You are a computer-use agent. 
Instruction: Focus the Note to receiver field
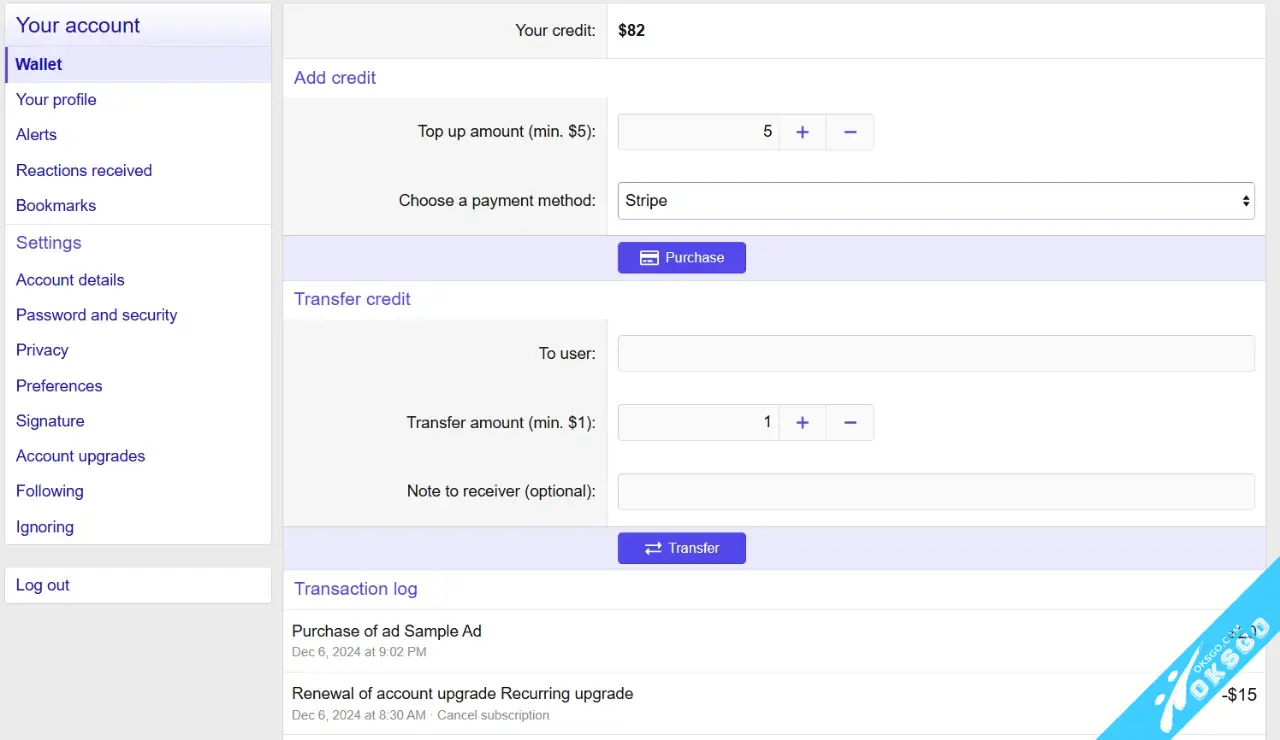[936, 492]
